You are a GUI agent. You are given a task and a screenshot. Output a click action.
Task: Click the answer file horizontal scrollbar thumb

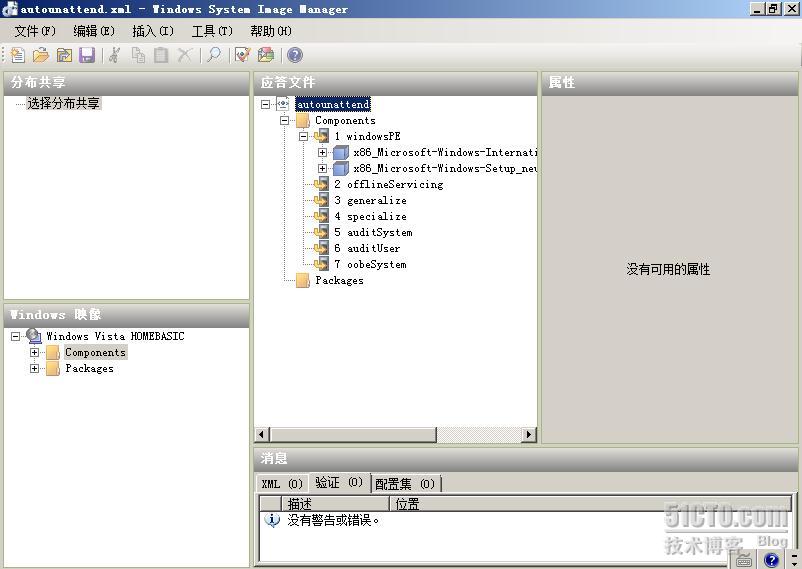tap(353, 434)
